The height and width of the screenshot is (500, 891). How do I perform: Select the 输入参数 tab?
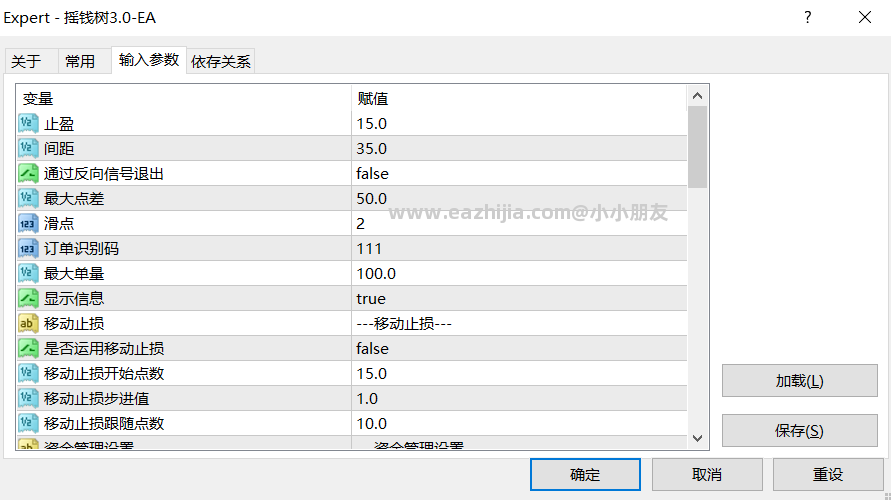(x=149, y=60)
